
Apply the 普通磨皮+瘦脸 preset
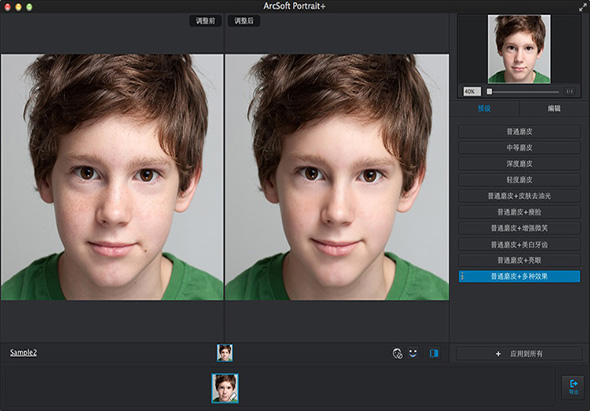[519, 212]
